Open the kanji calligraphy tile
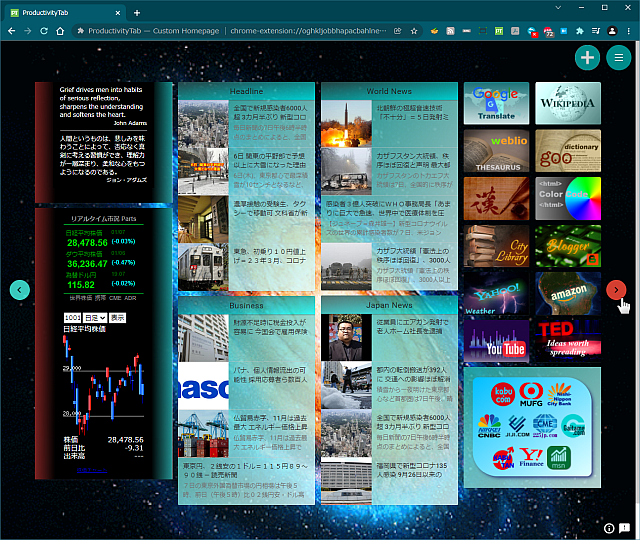The image size is (640, 540). 496,199
